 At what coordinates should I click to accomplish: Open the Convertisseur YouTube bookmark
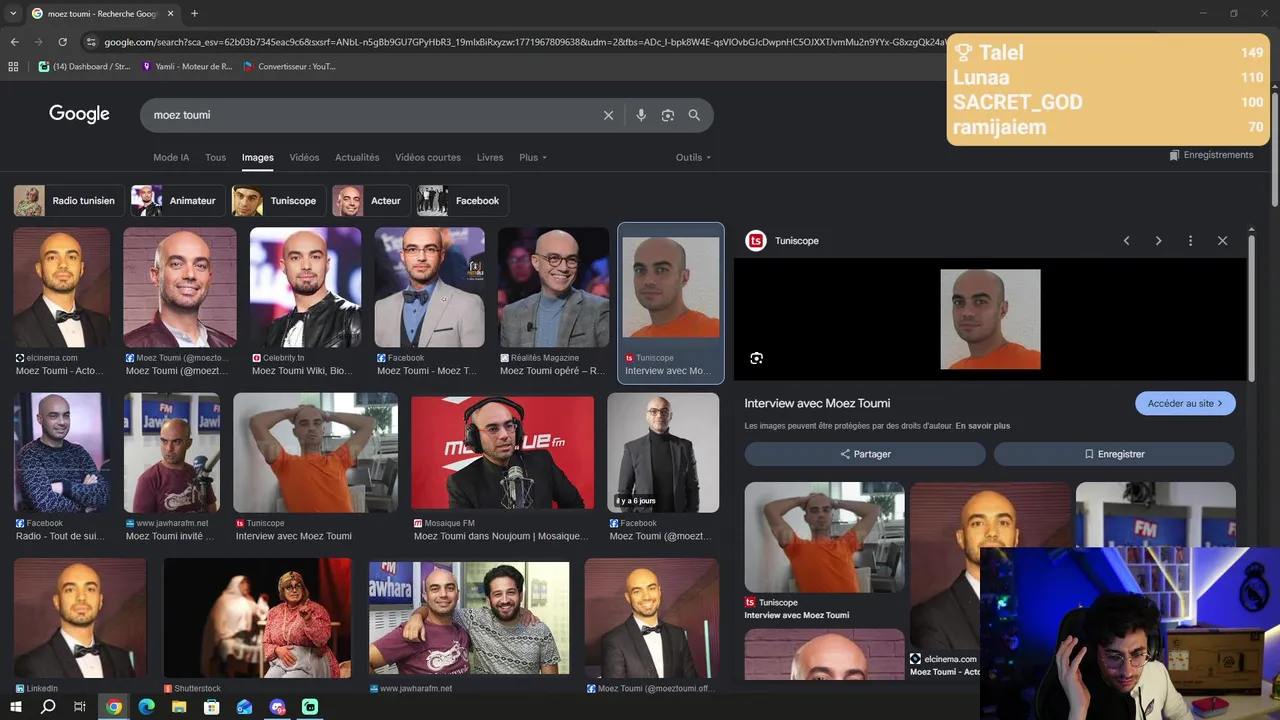[289, 67]
